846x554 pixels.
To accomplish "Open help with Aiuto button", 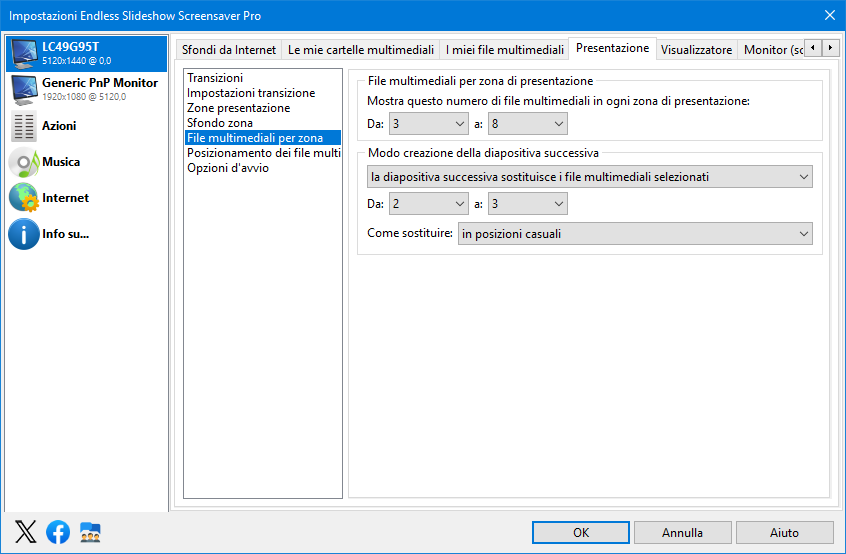I will tap(784, 532).
